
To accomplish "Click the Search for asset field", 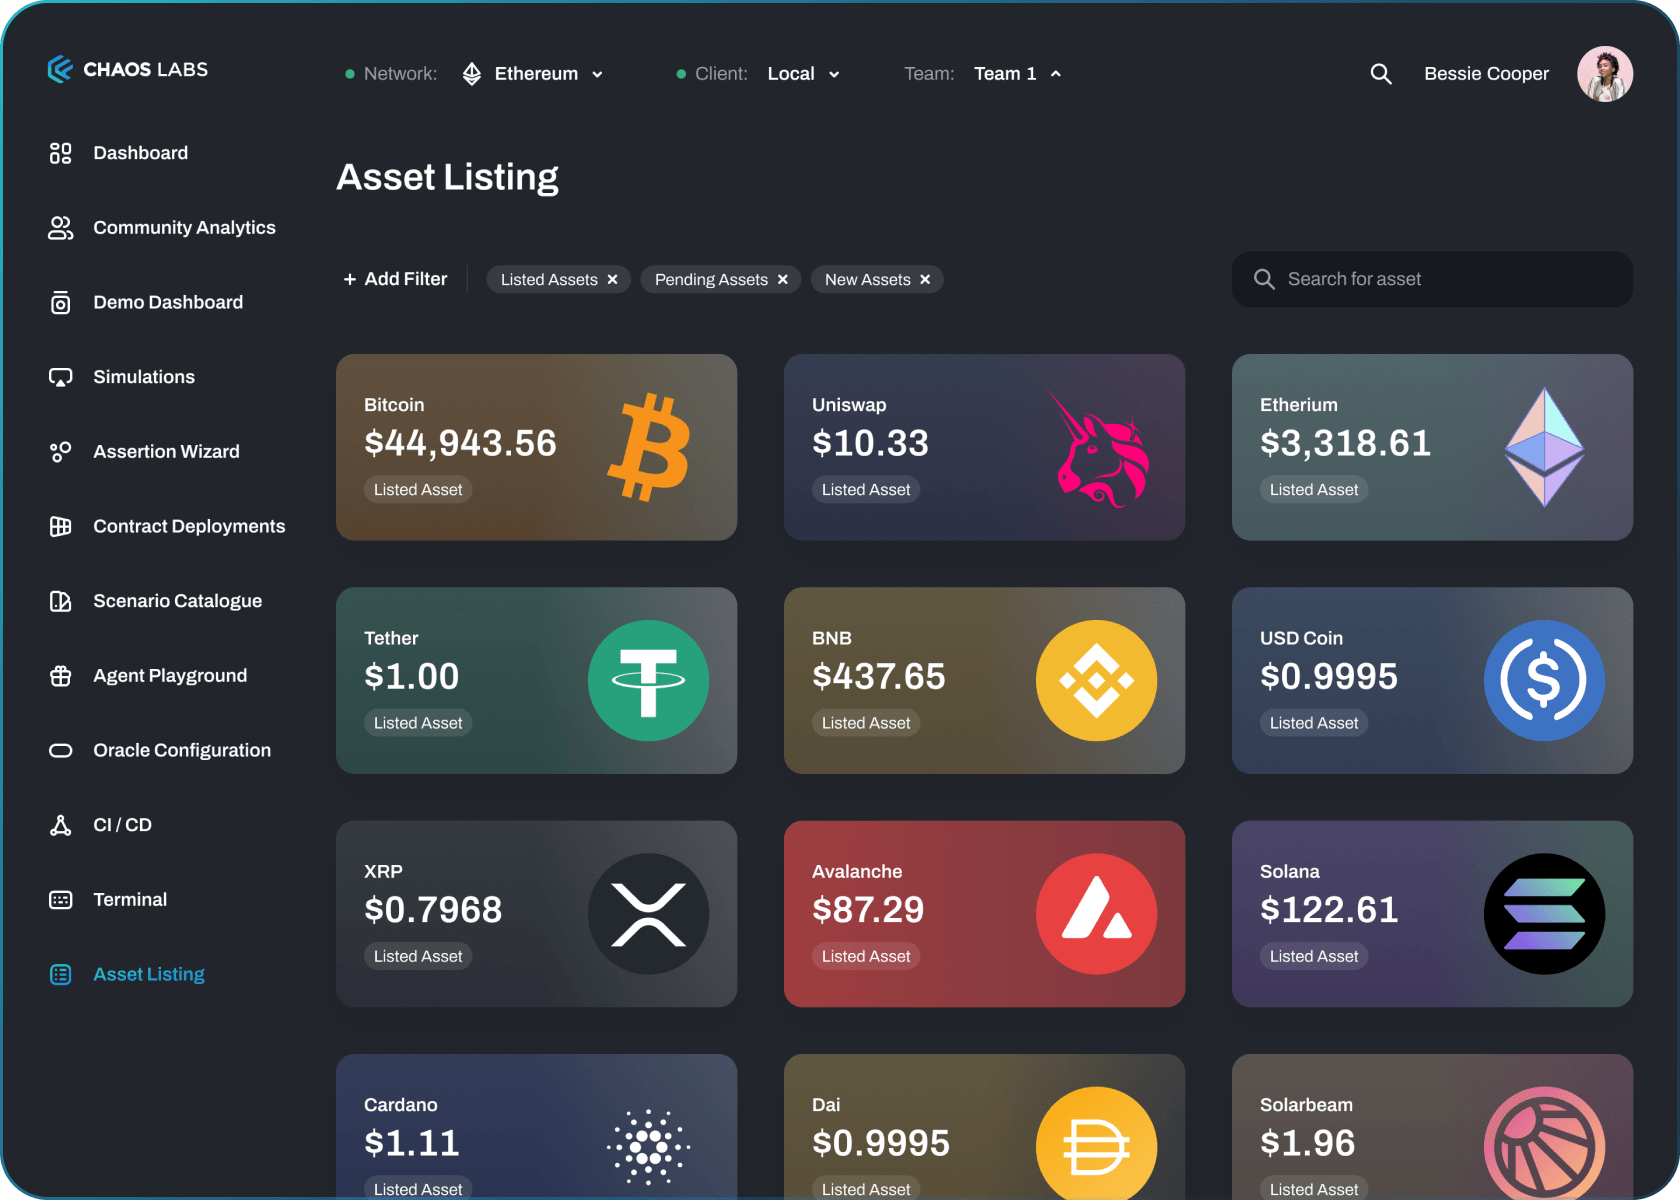I will [1432, 279].
